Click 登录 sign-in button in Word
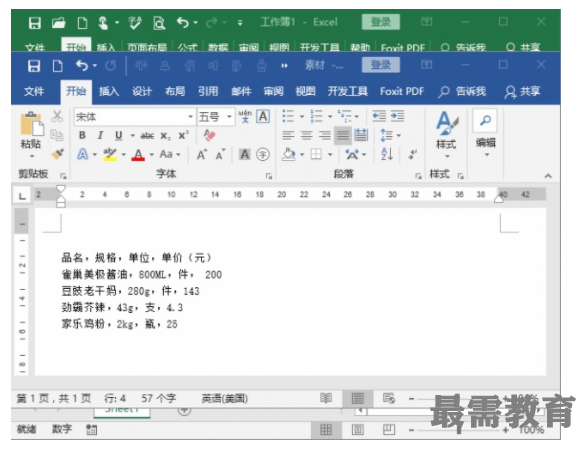The width and height of the screenshot is (582, 451). (x=381, y=65)
